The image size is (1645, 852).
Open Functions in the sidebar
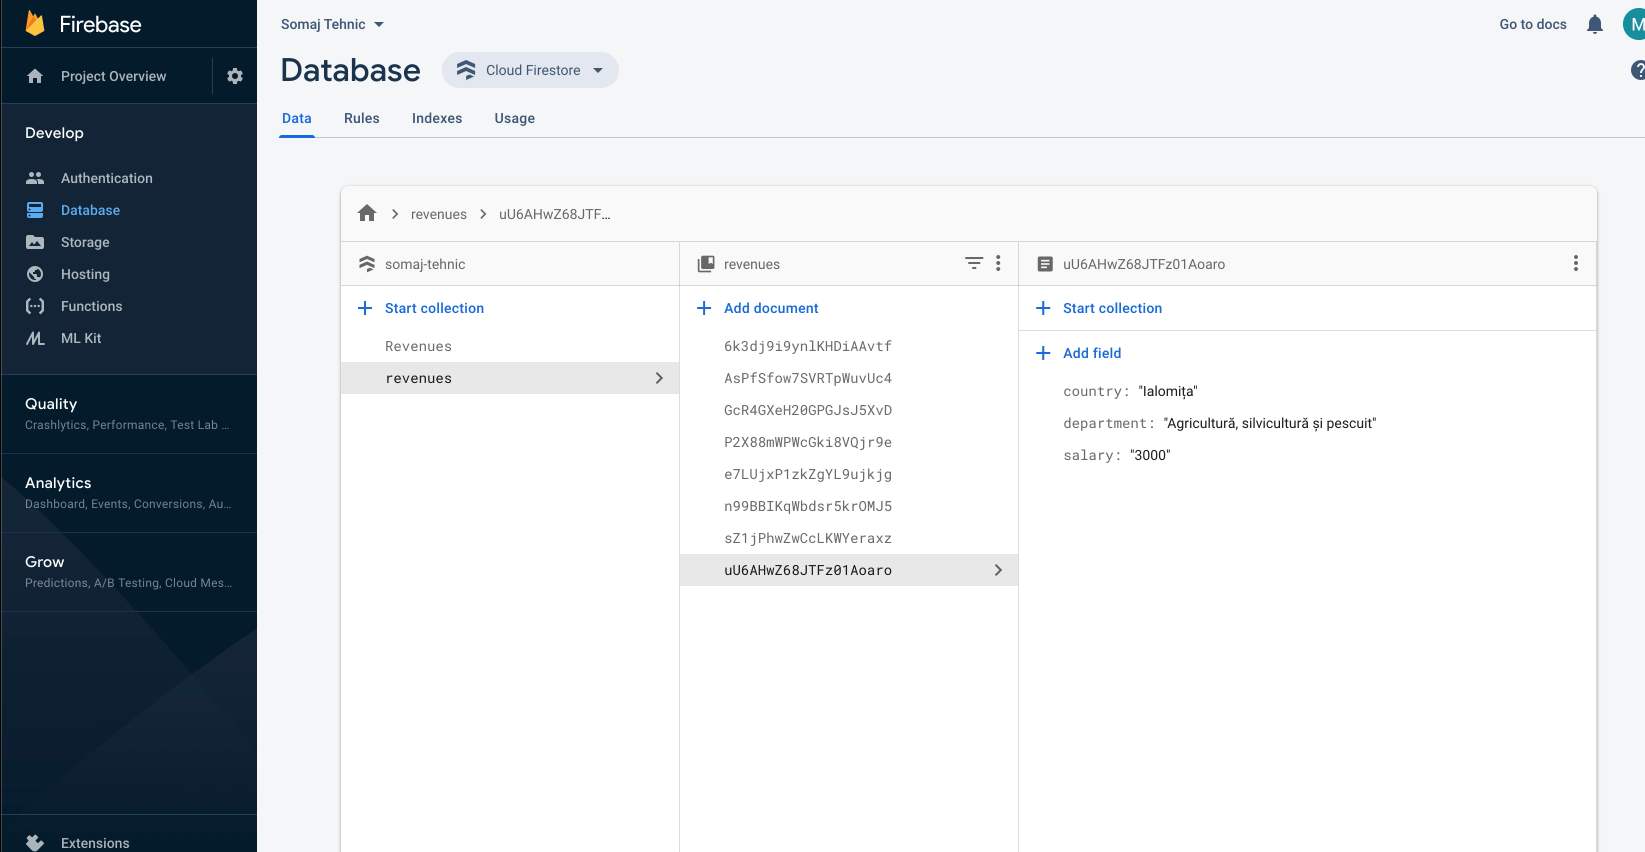91,306
